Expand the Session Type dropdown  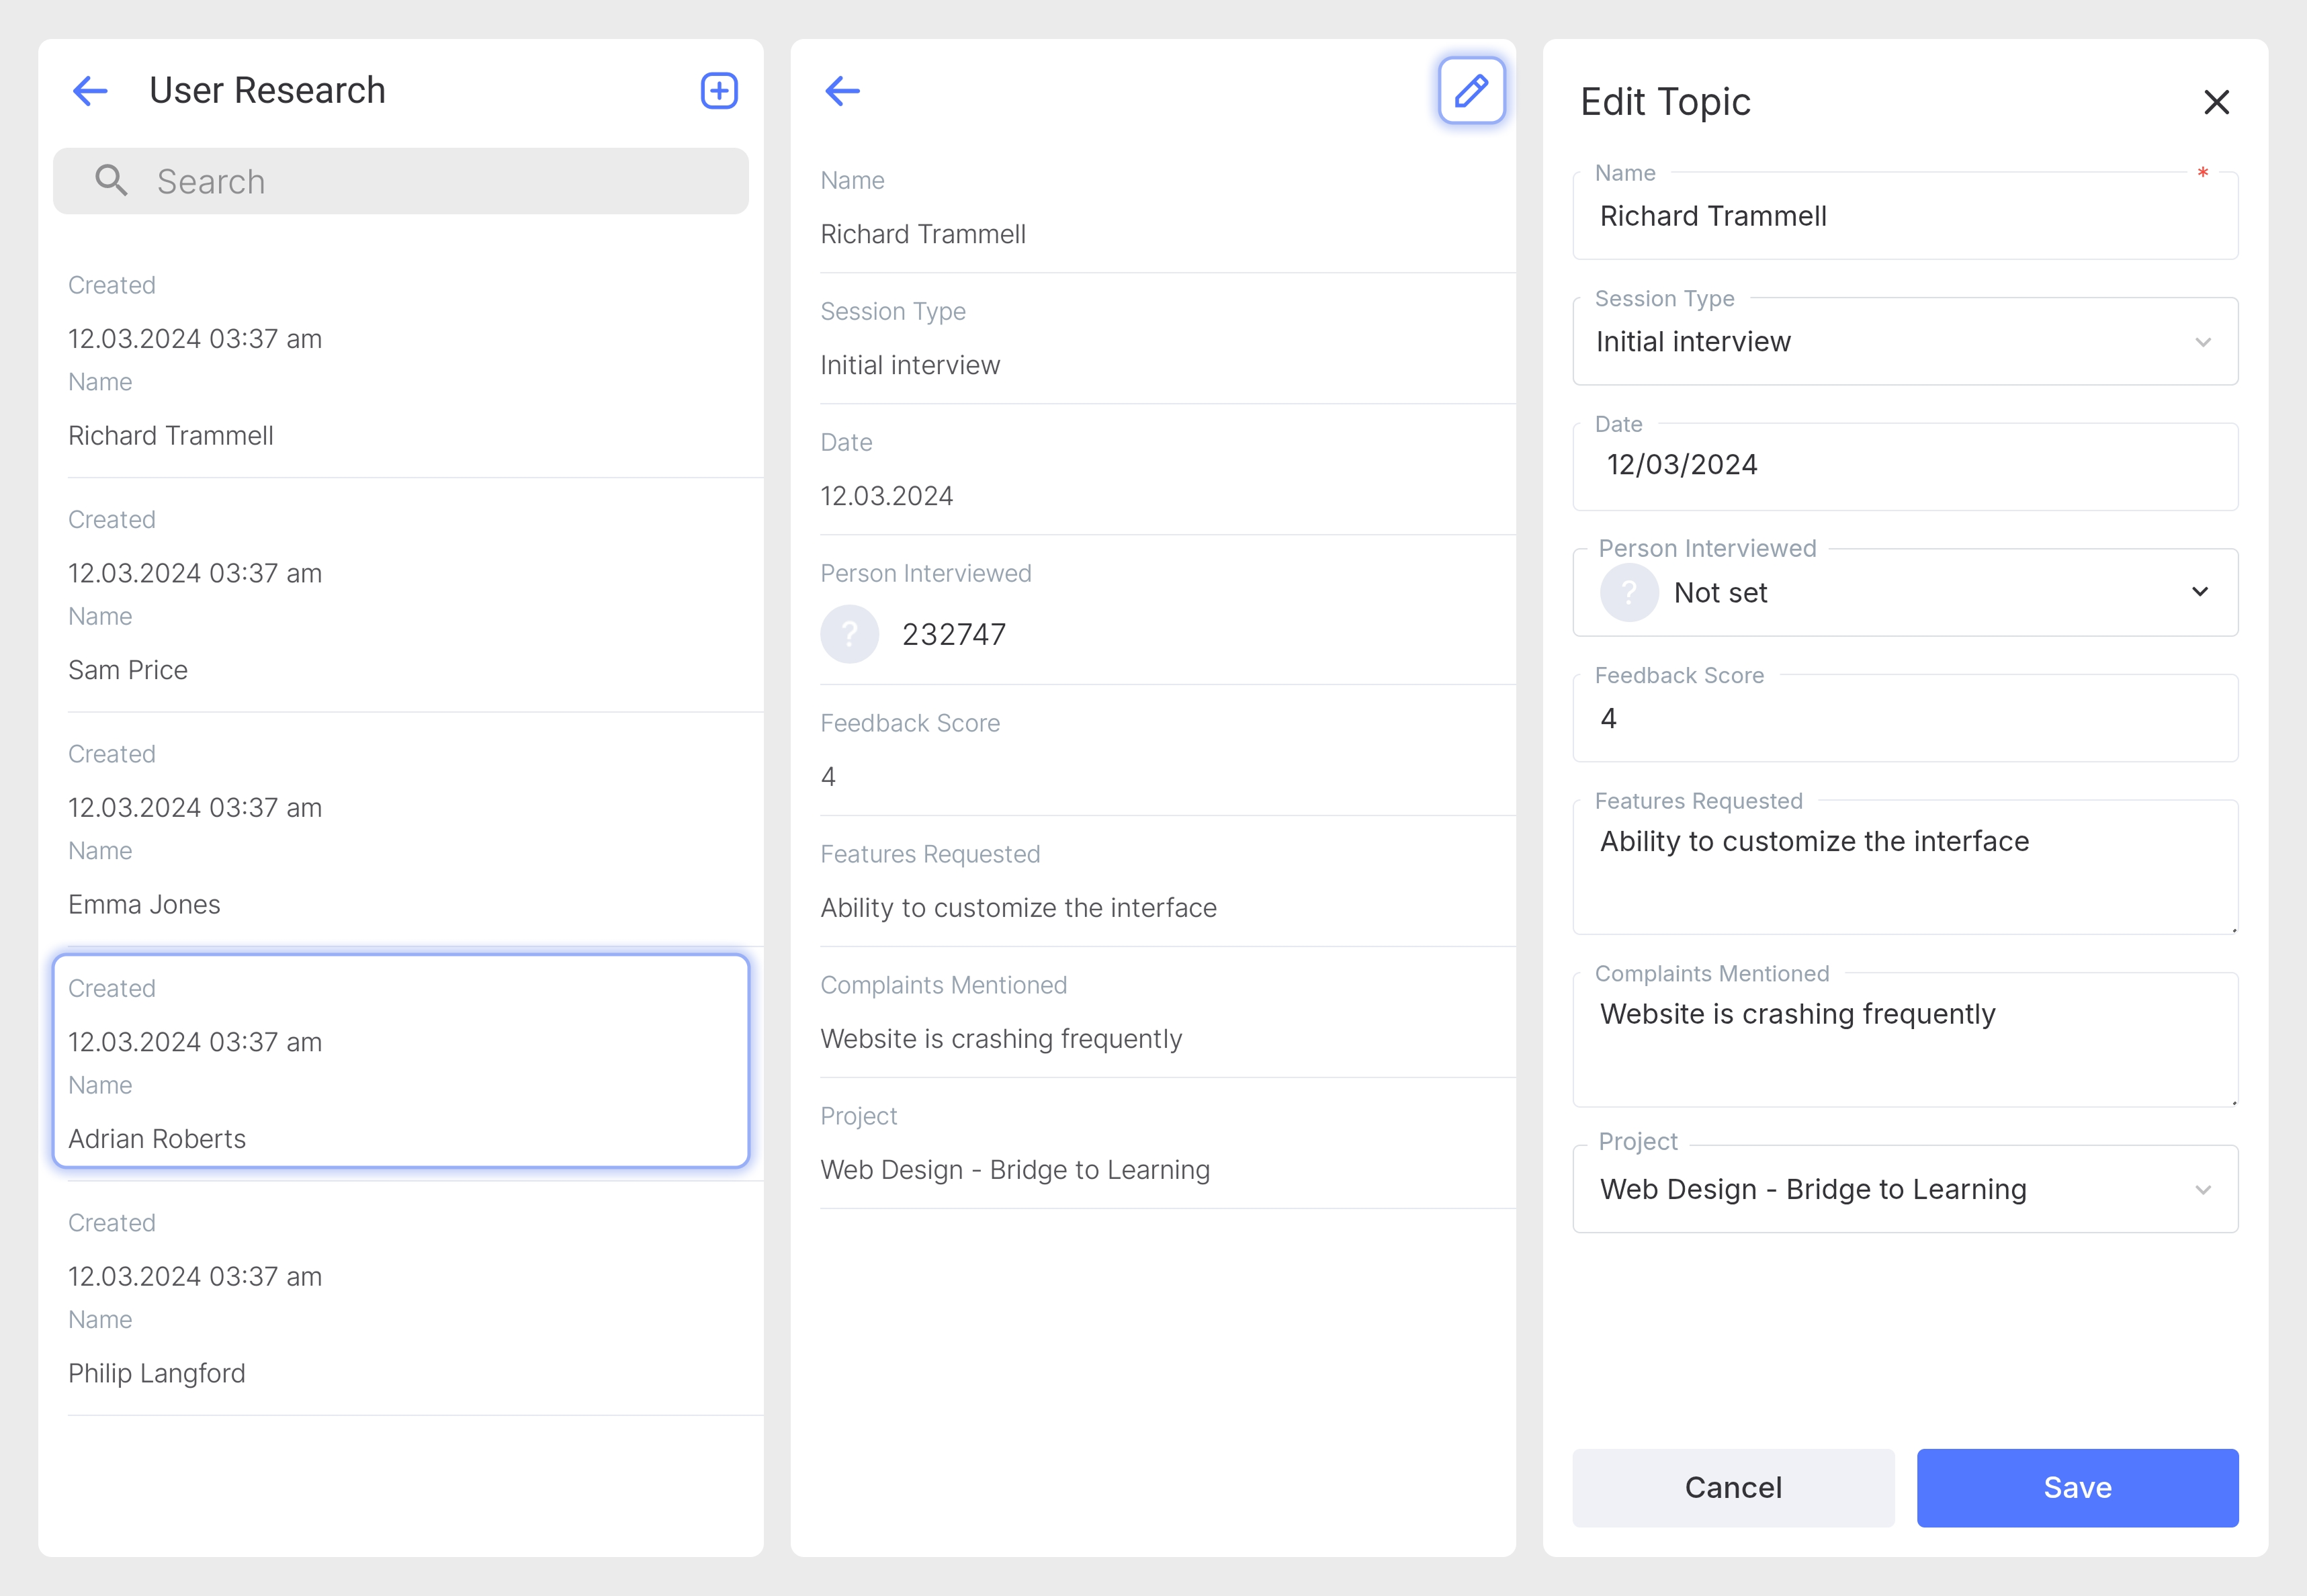click(x=2202, y=342)
